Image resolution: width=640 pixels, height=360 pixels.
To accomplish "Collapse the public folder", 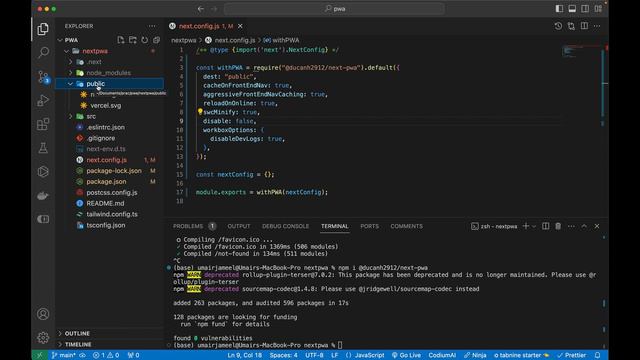I will tap(71, 84).
